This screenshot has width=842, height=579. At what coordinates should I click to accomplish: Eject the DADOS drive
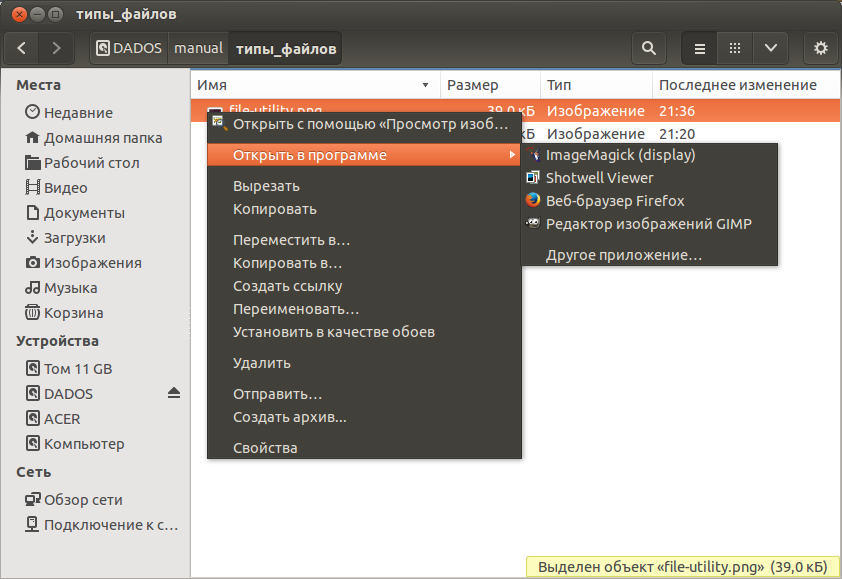[174, 393]
